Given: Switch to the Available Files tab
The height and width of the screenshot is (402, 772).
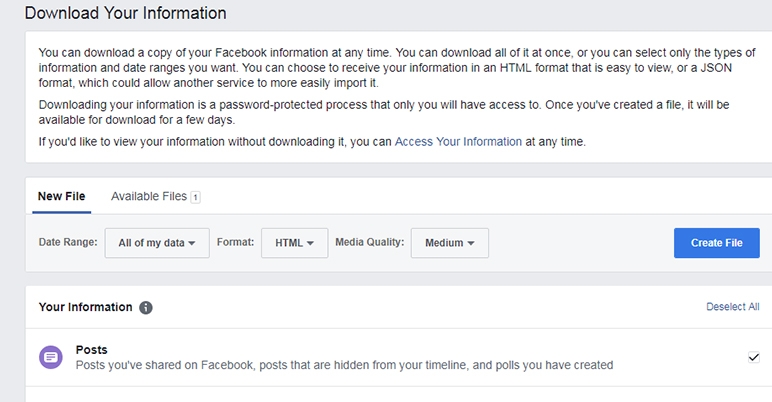Looking at the screenshot, I should pyautogui.click(x=156, y=196).
